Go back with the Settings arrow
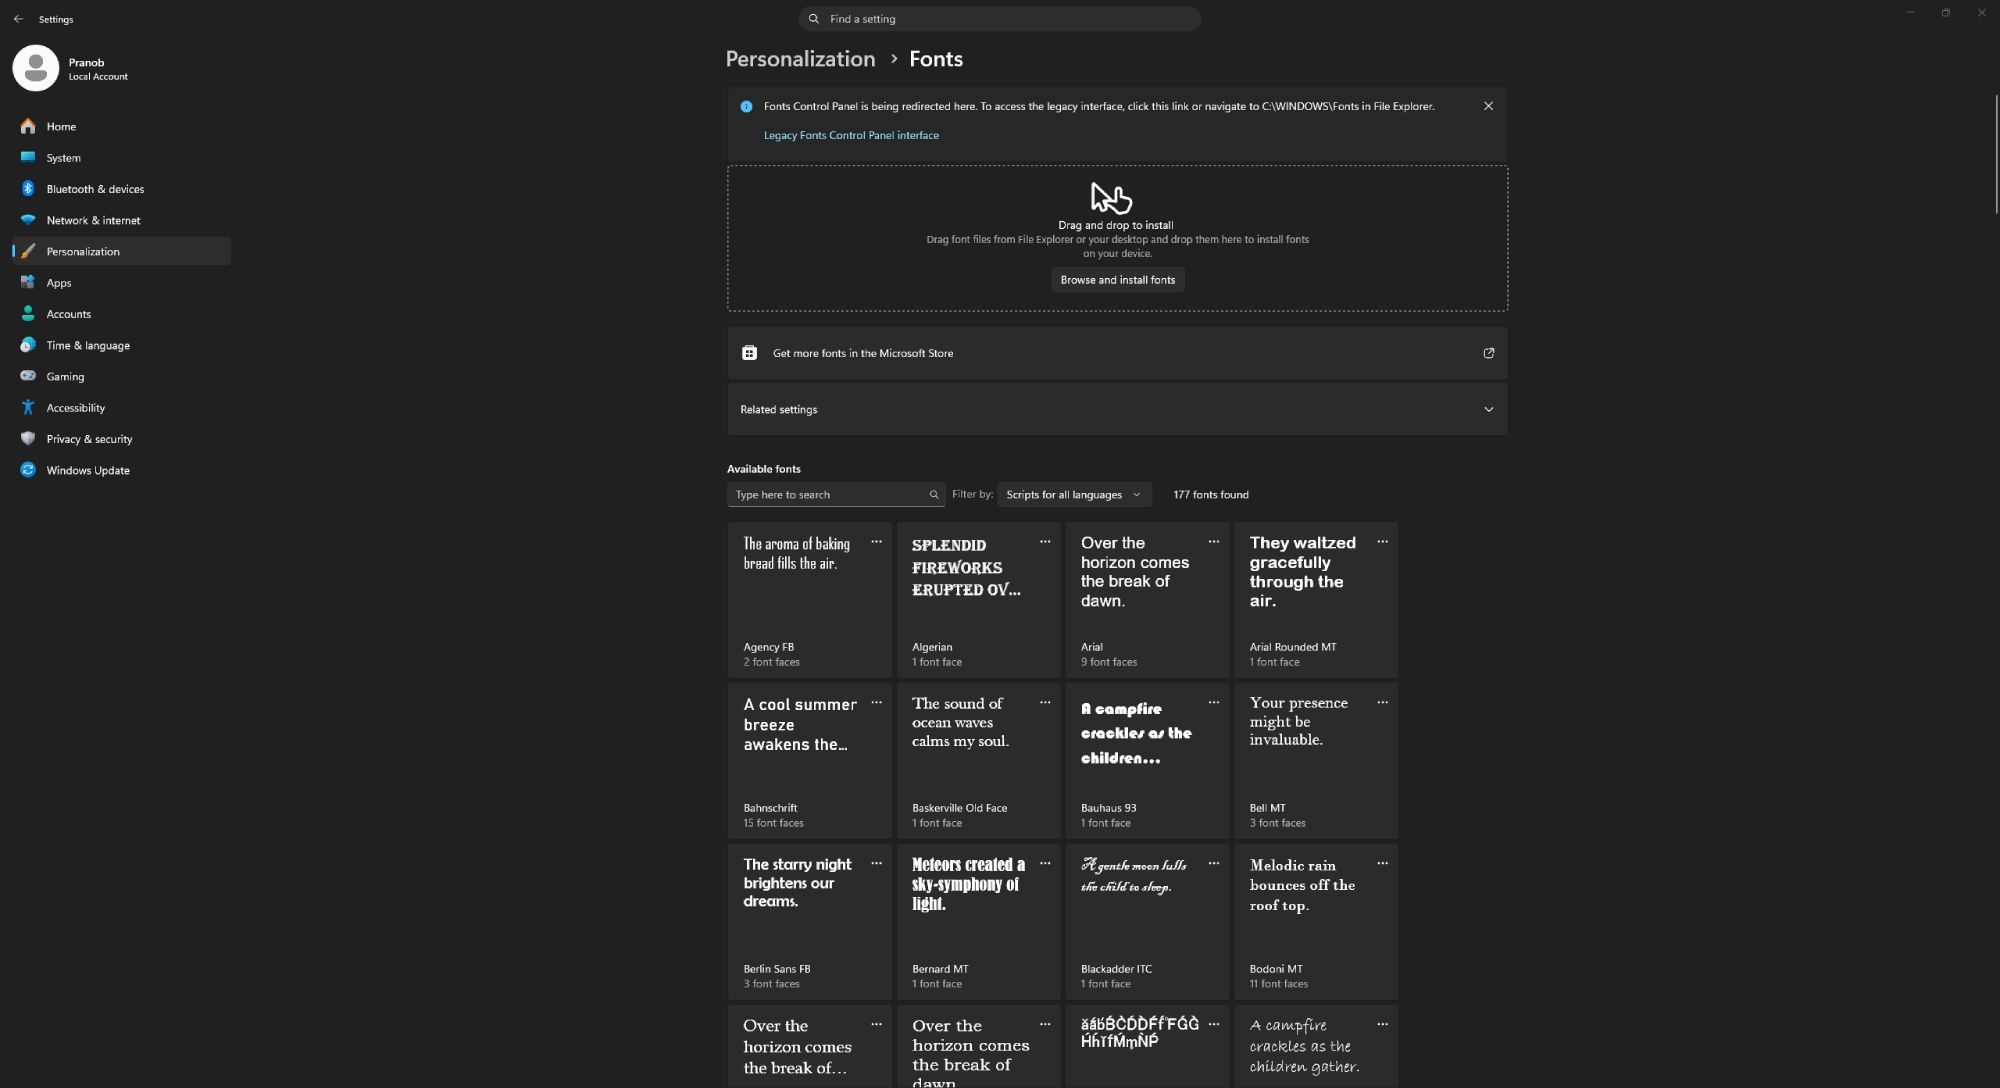 pyautogui.click(x=18, y=19)
